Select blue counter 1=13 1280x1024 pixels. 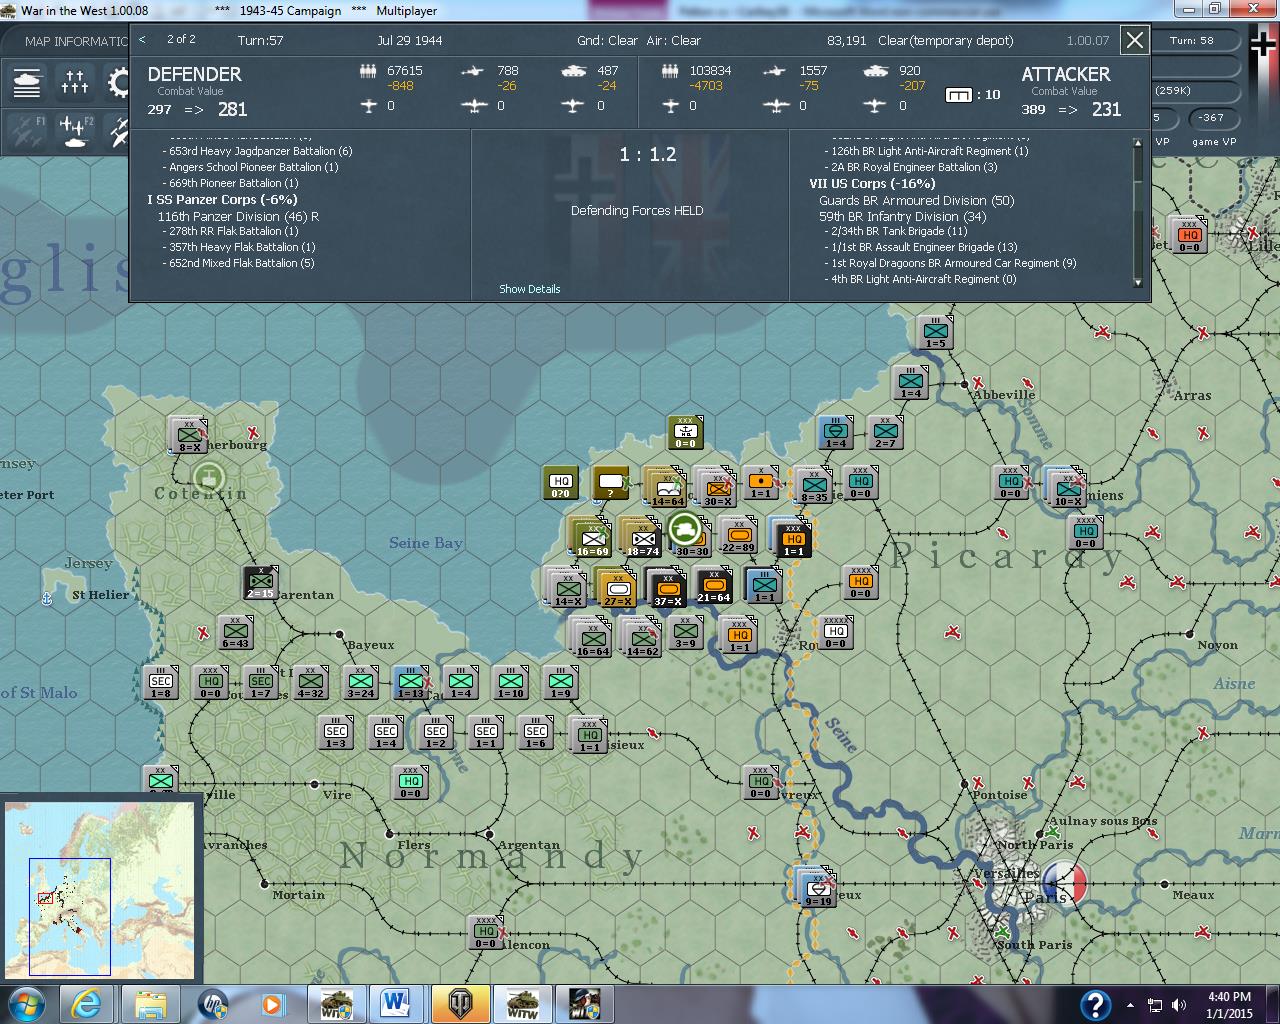(410, 682)
